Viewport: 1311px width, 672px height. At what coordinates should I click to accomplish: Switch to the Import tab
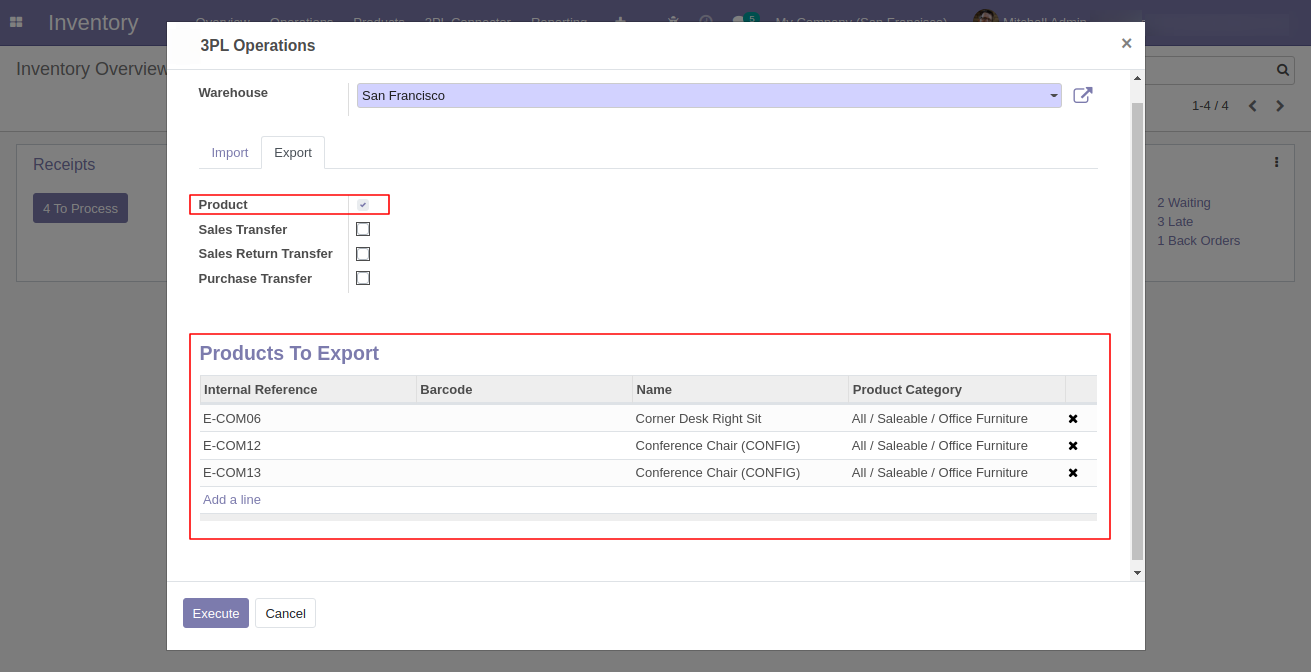click(x=229, y=153)
